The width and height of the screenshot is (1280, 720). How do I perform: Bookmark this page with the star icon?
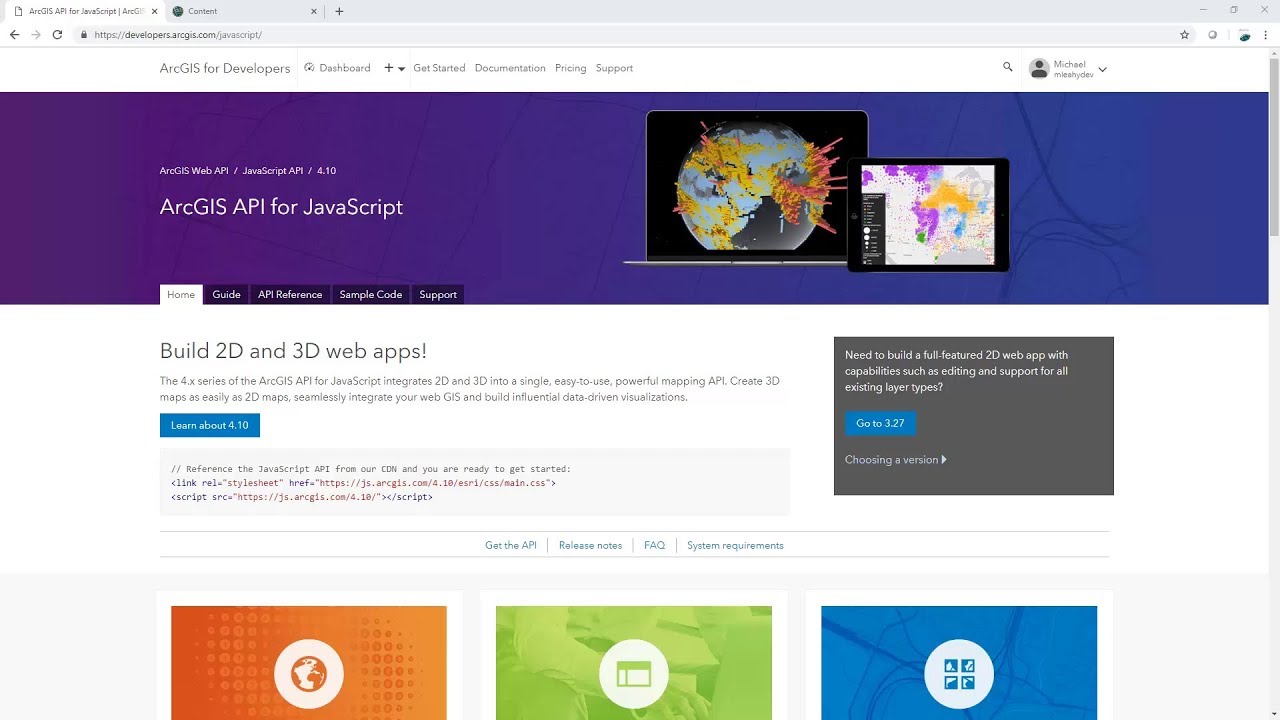coord(1185,34)
